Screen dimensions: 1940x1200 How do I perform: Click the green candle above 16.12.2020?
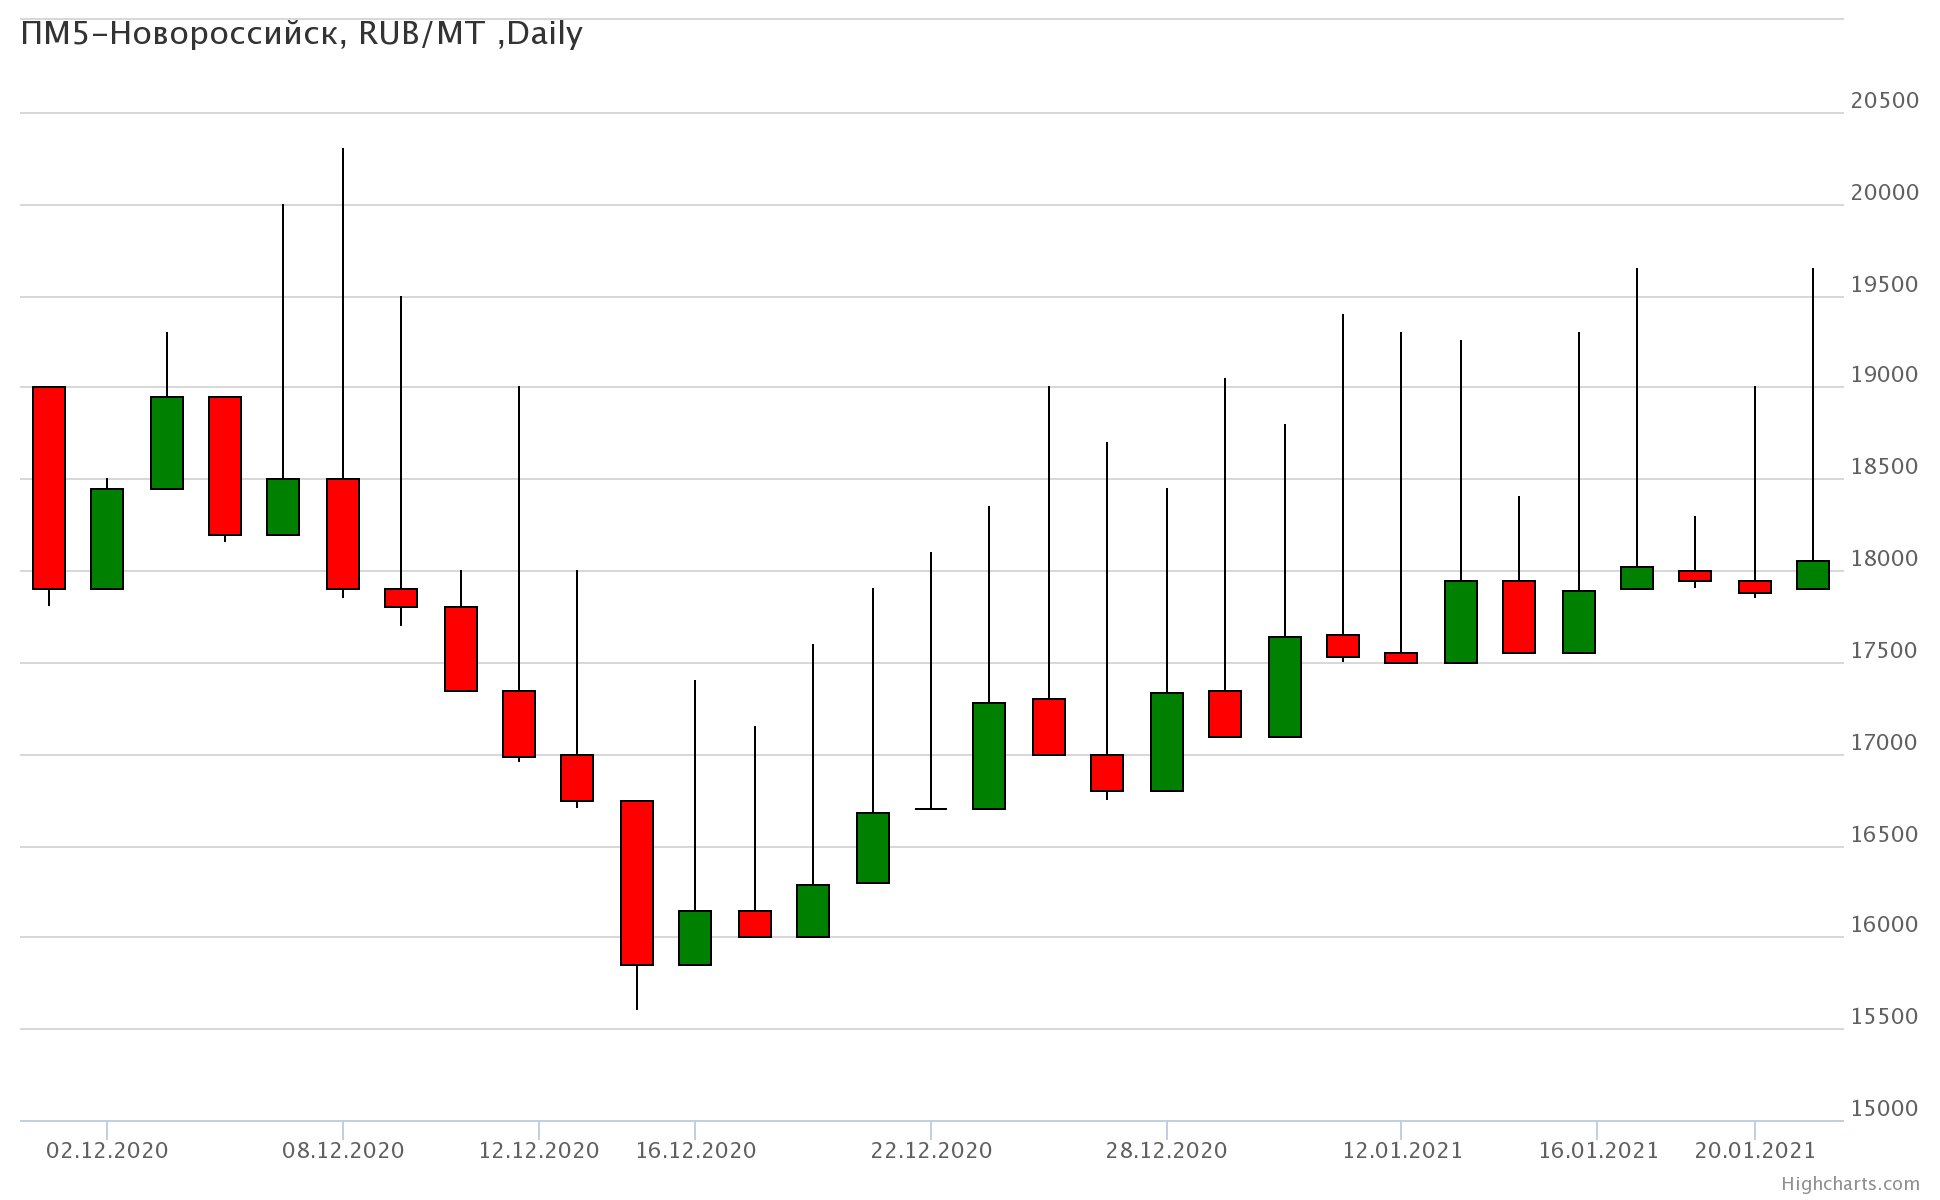click(695, 938)
